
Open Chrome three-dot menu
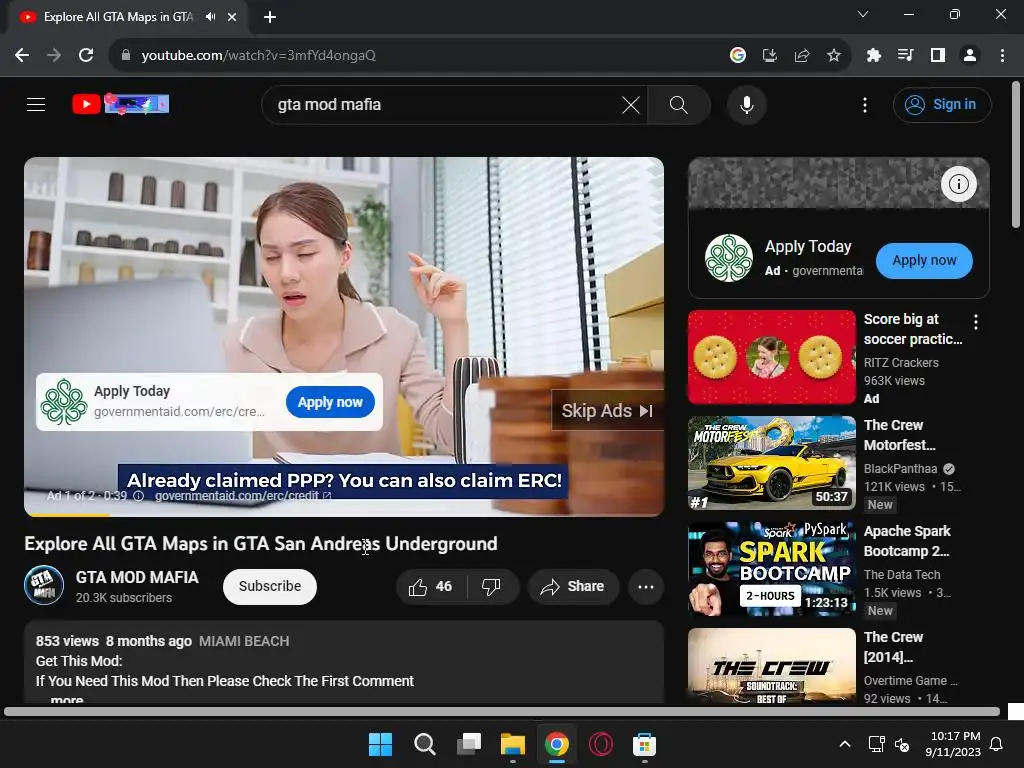[1002, 56]
